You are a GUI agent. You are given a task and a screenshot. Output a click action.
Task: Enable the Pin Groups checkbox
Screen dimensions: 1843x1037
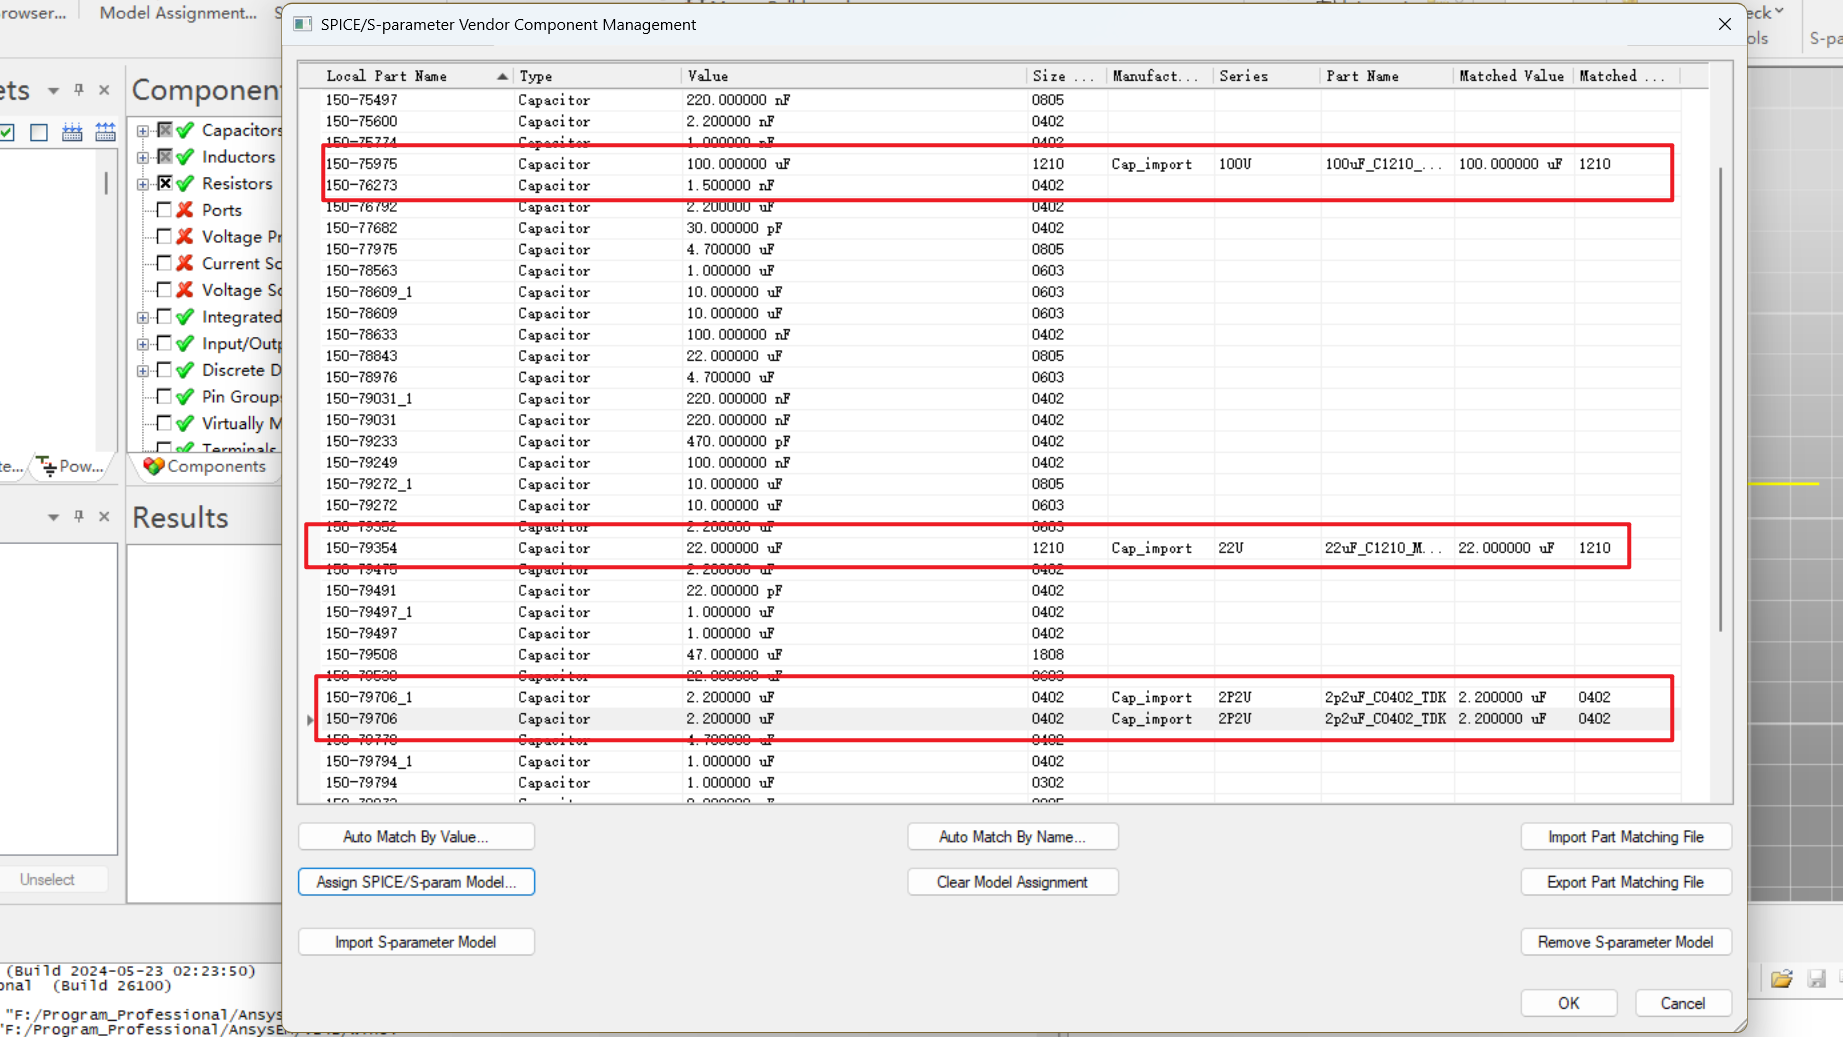[165, 397]
